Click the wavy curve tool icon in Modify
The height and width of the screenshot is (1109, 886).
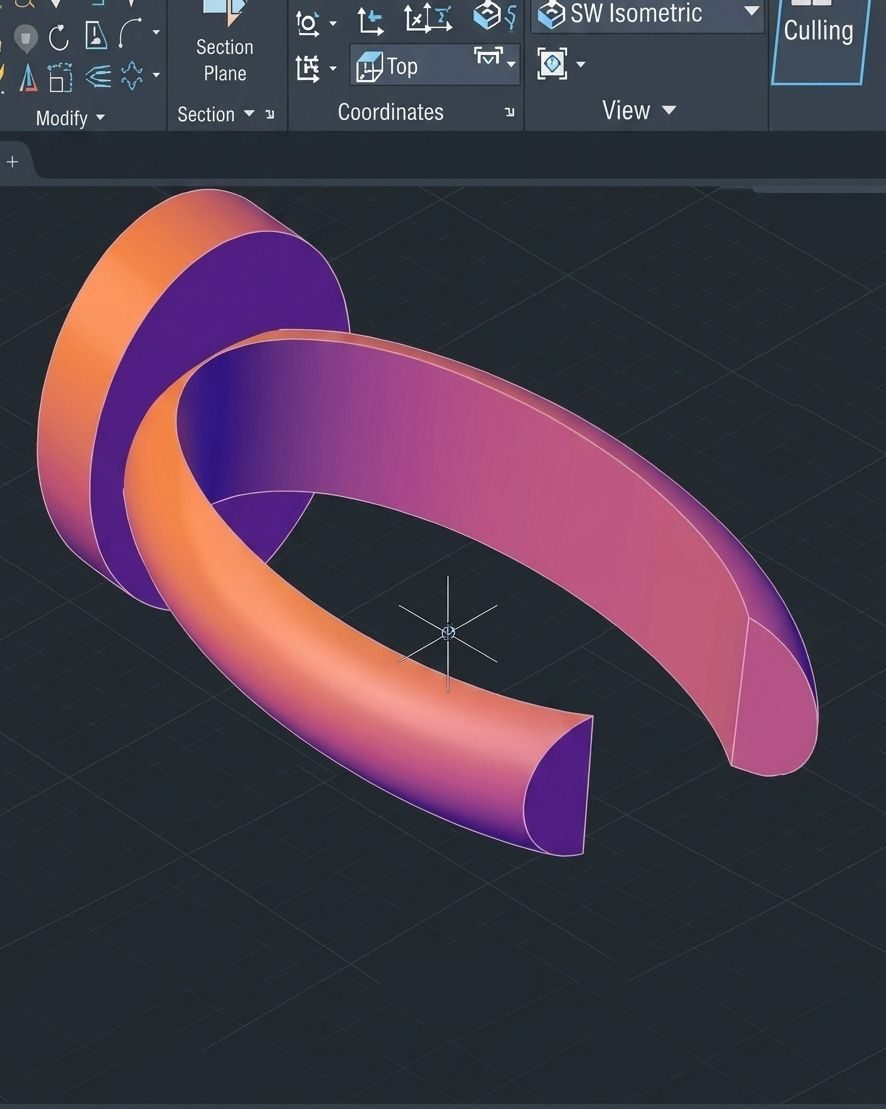pos(132,76)
